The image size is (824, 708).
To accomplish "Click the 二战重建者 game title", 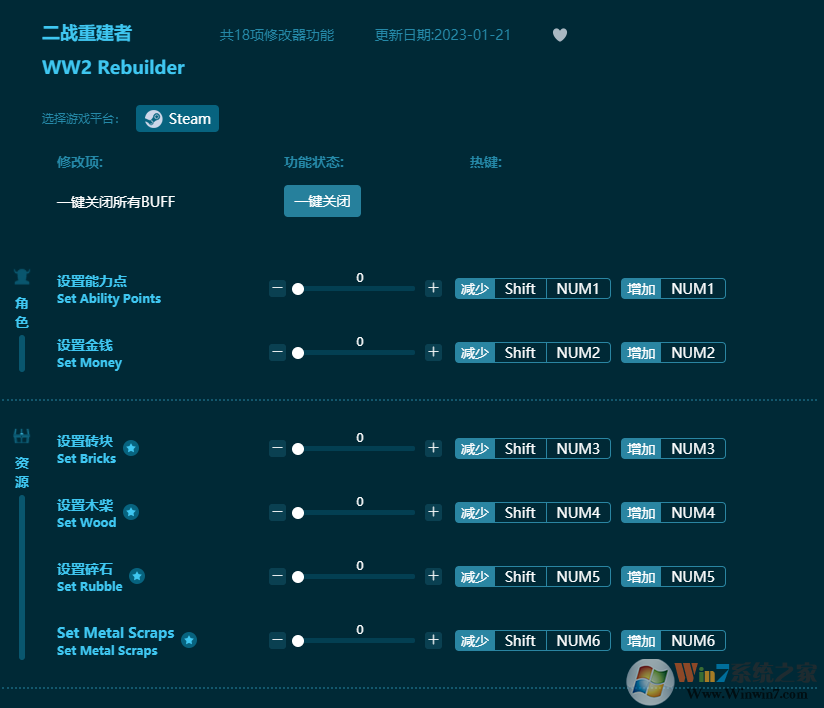I will 87,33.
